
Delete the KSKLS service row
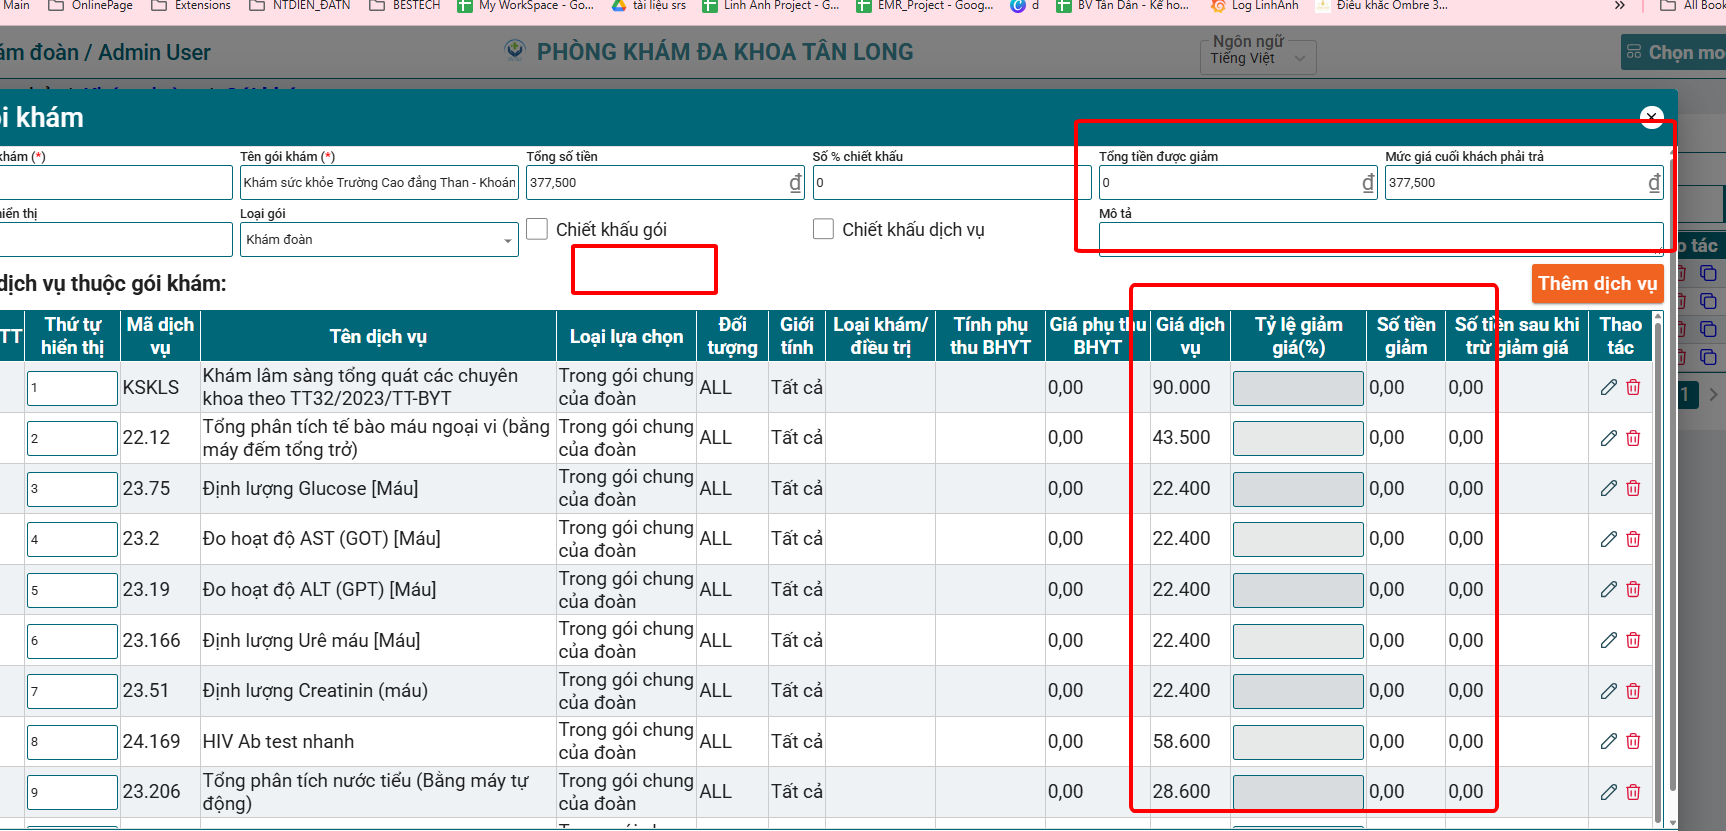pyautogui.click(x=1633, y=387)
